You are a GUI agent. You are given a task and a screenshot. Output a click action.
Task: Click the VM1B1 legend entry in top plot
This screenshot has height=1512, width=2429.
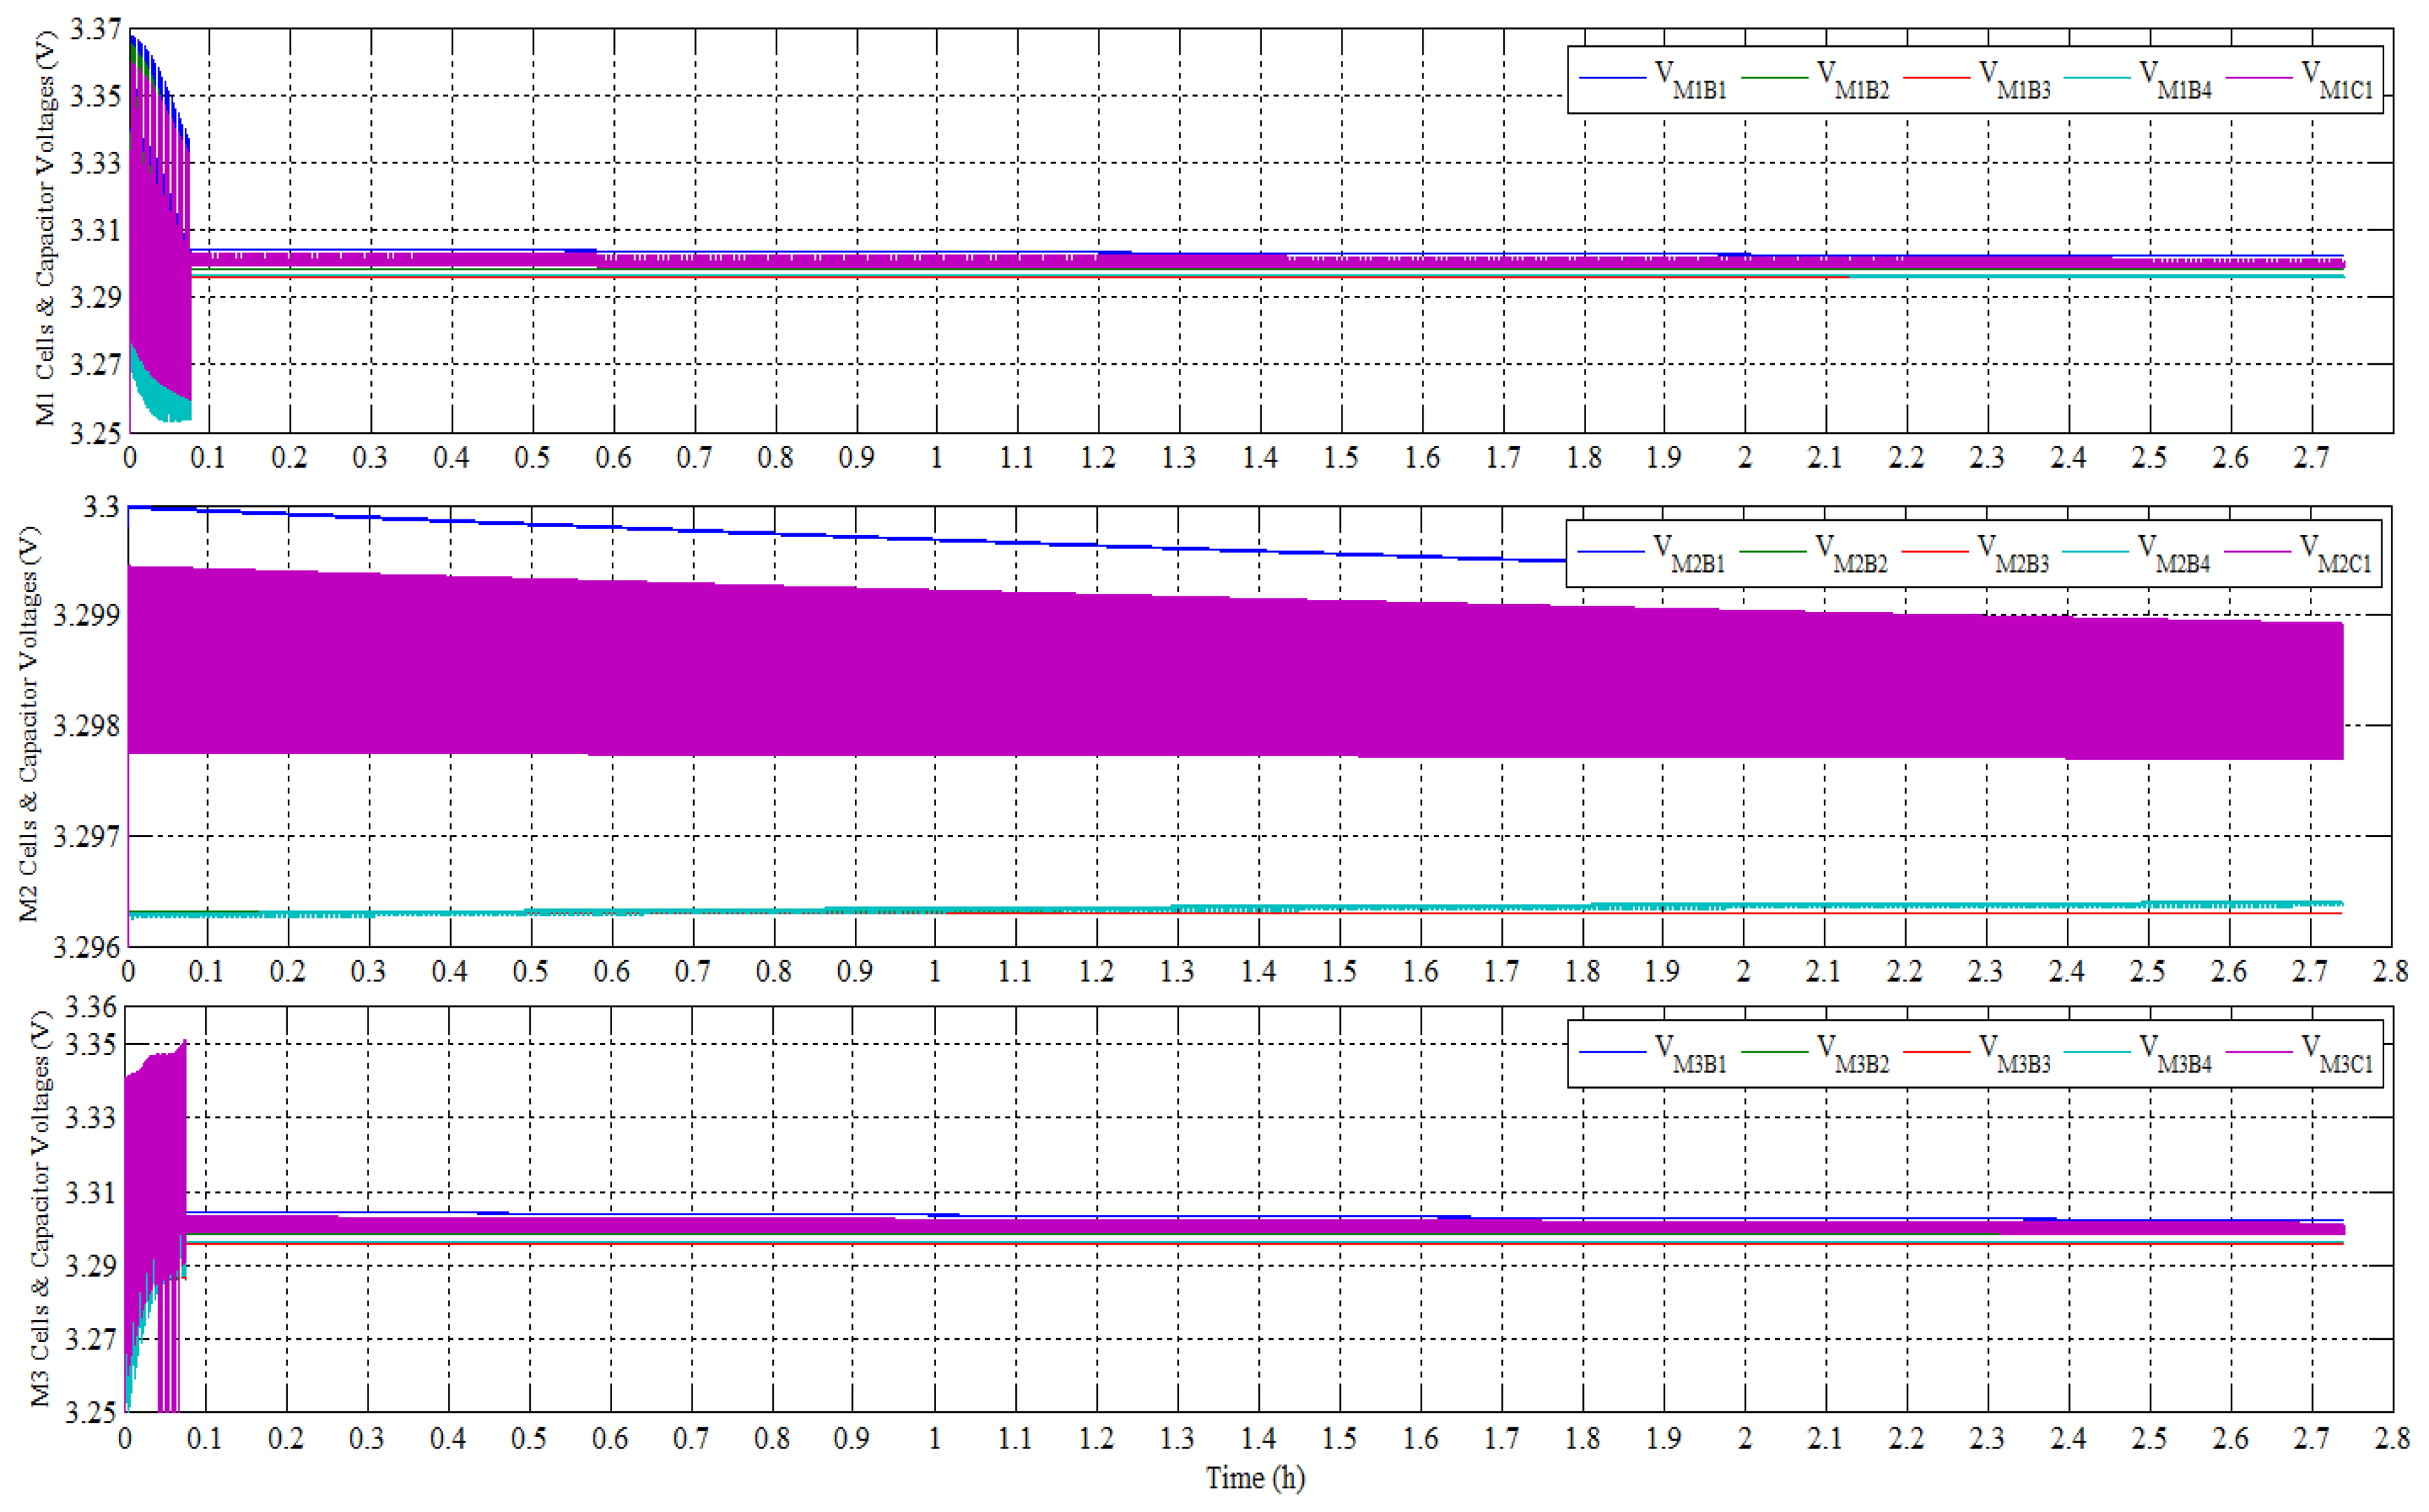[1690, 80]
